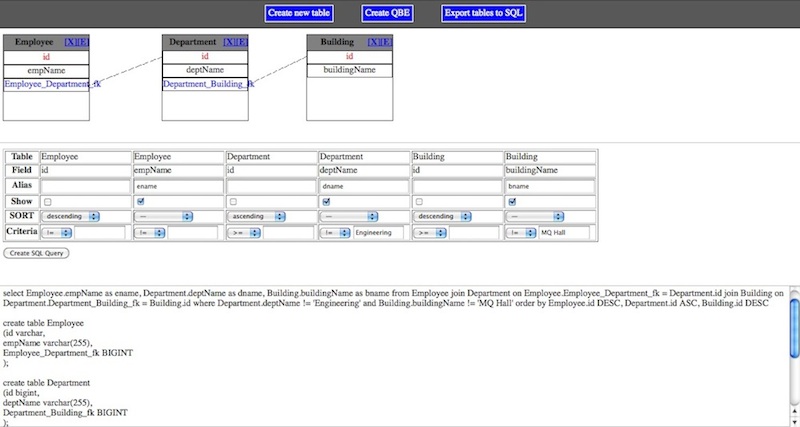The image size is (800, 427).
Task: Click the dname alias input field
Action: pos(364,186)
